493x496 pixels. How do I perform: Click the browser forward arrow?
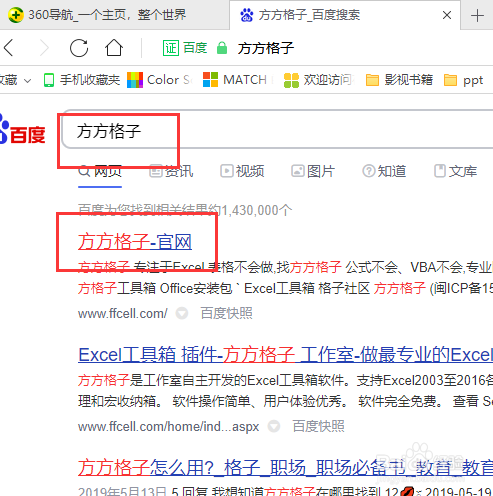click(44, 48)
